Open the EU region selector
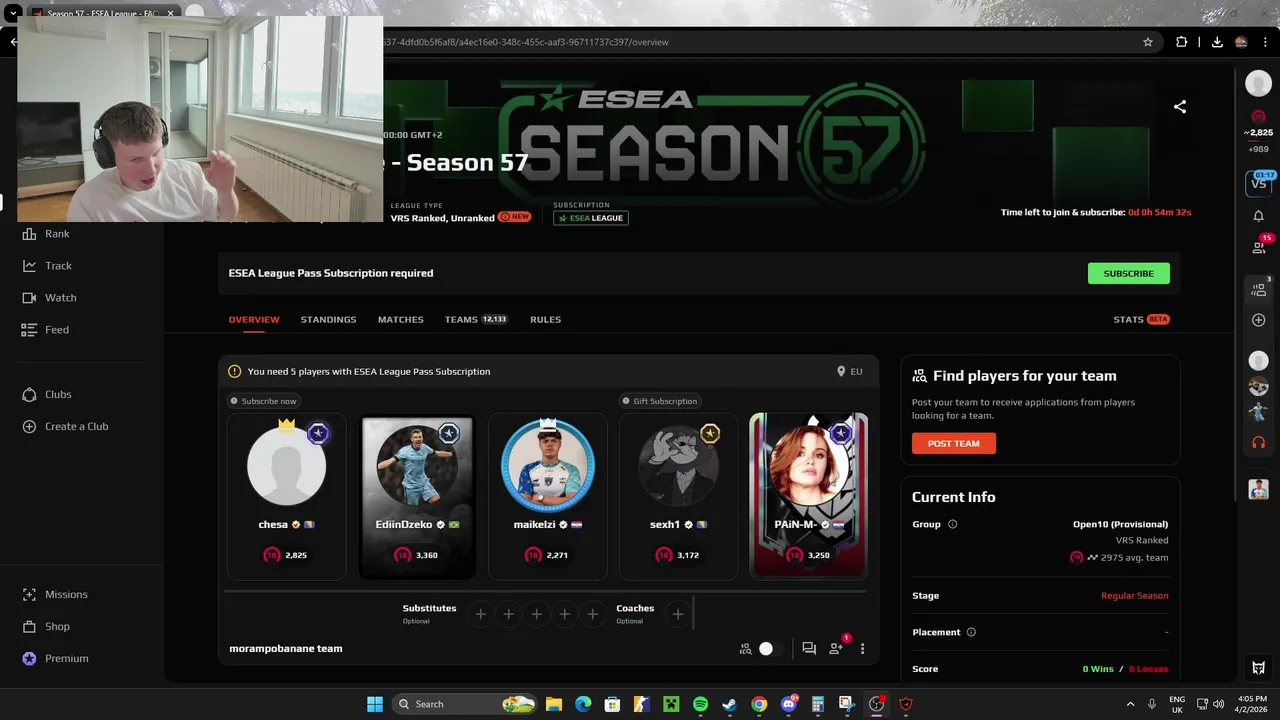Viewport: 1280px width, 720px height. tap(849, 371)
